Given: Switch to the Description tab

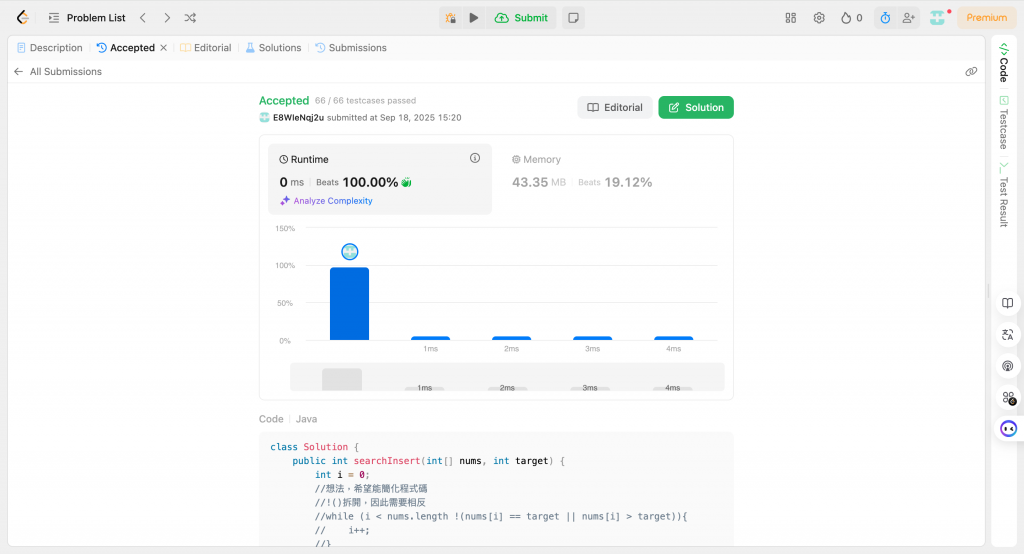Looking at the screenshot, I should [x=50, y=48].
